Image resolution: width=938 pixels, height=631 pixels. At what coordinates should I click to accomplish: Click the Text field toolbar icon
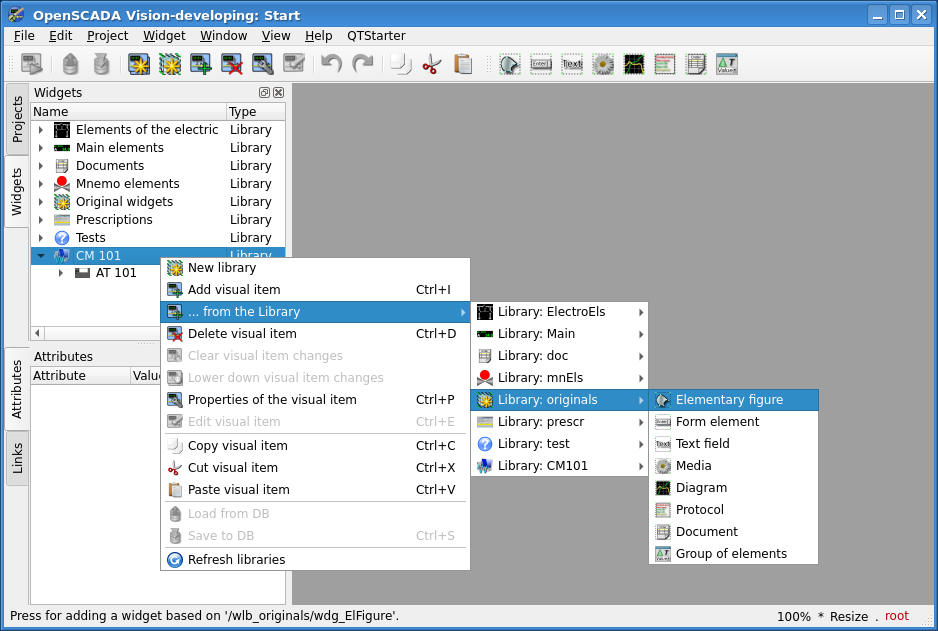click(572, 65)
